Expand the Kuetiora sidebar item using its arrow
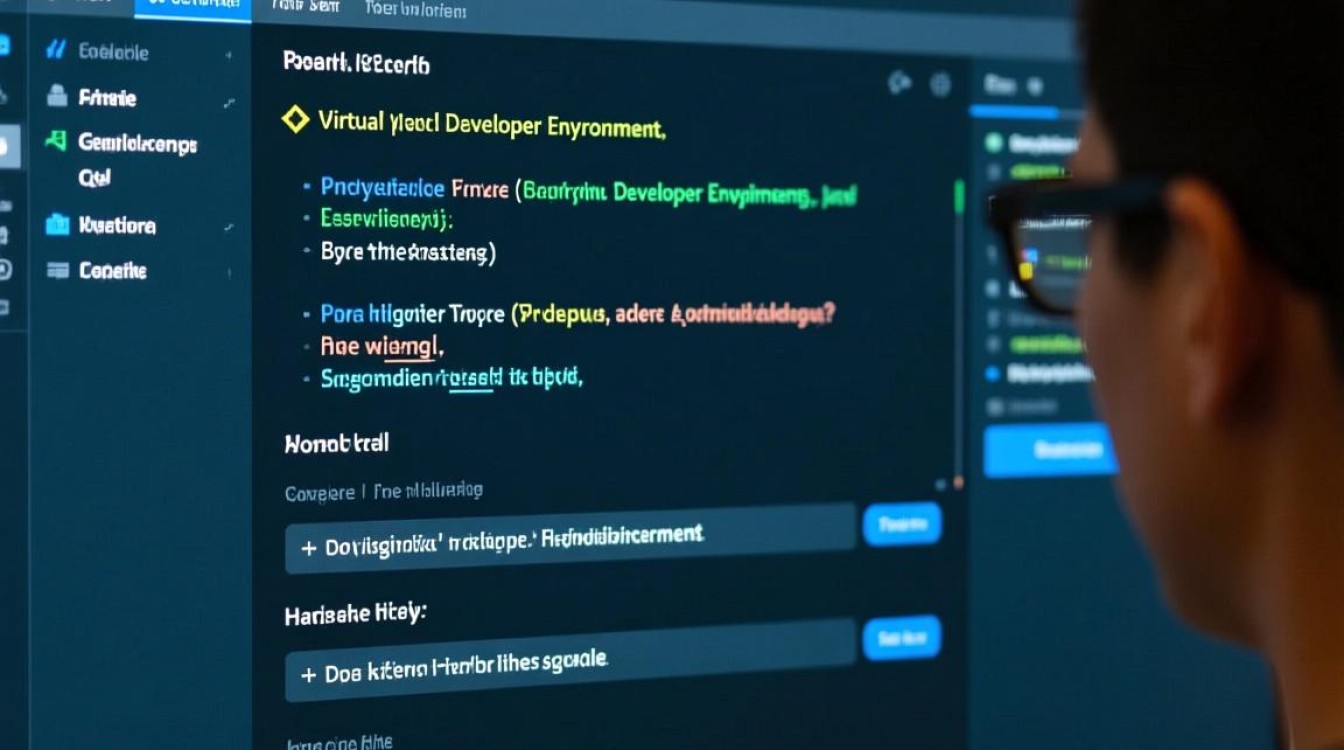 click(229, 228)
